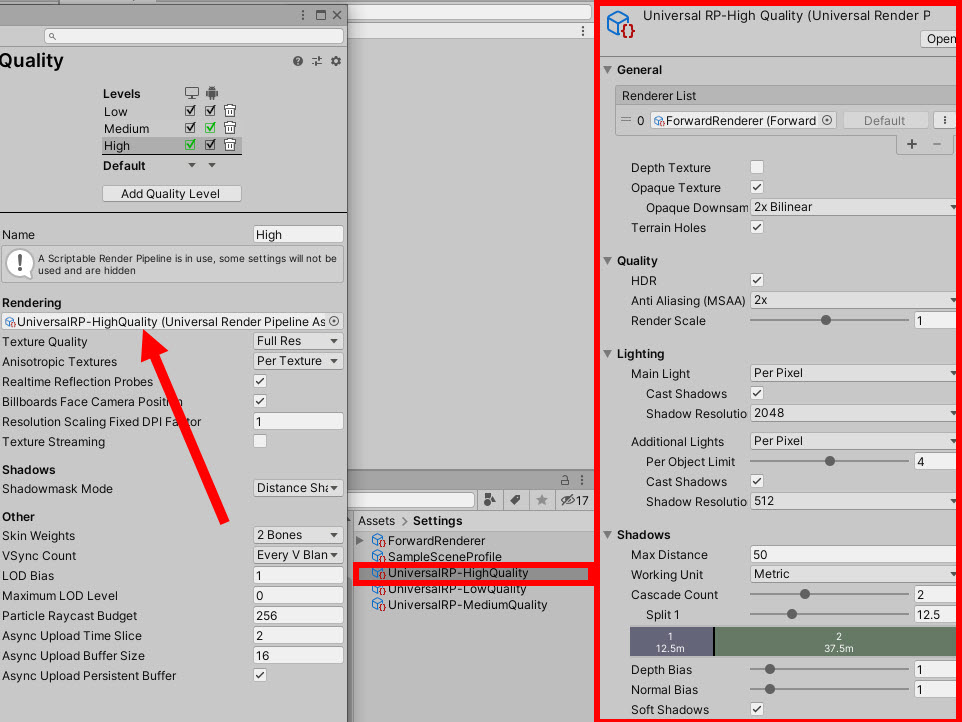Toggle the Terrain Holes checkbox
Viewport: 962px width, 722px height.
click(x=757, y=227)
